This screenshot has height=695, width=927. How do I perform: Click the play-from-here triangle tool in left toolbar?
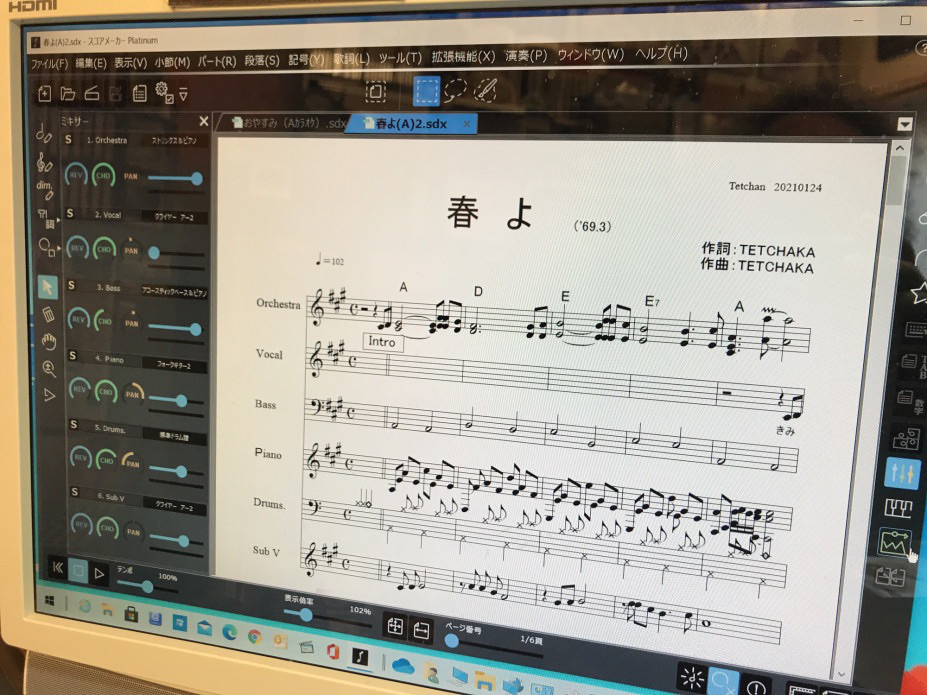pos(50,395)
